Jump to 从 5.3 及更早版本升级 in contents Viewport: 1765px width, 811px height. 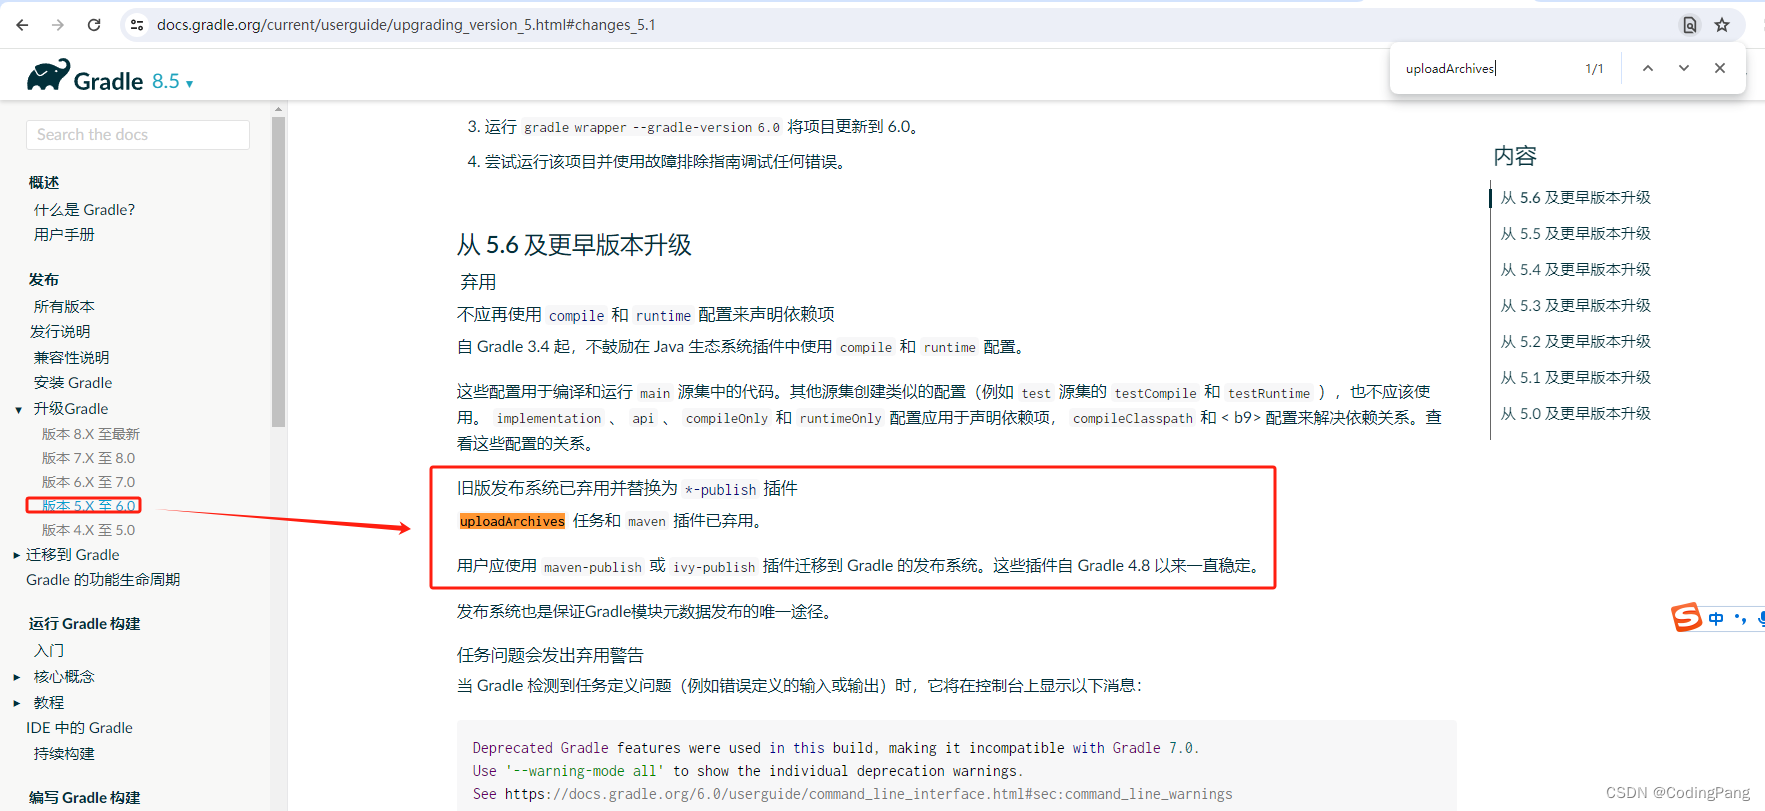pyautogui.click(x=1575, y=306)
